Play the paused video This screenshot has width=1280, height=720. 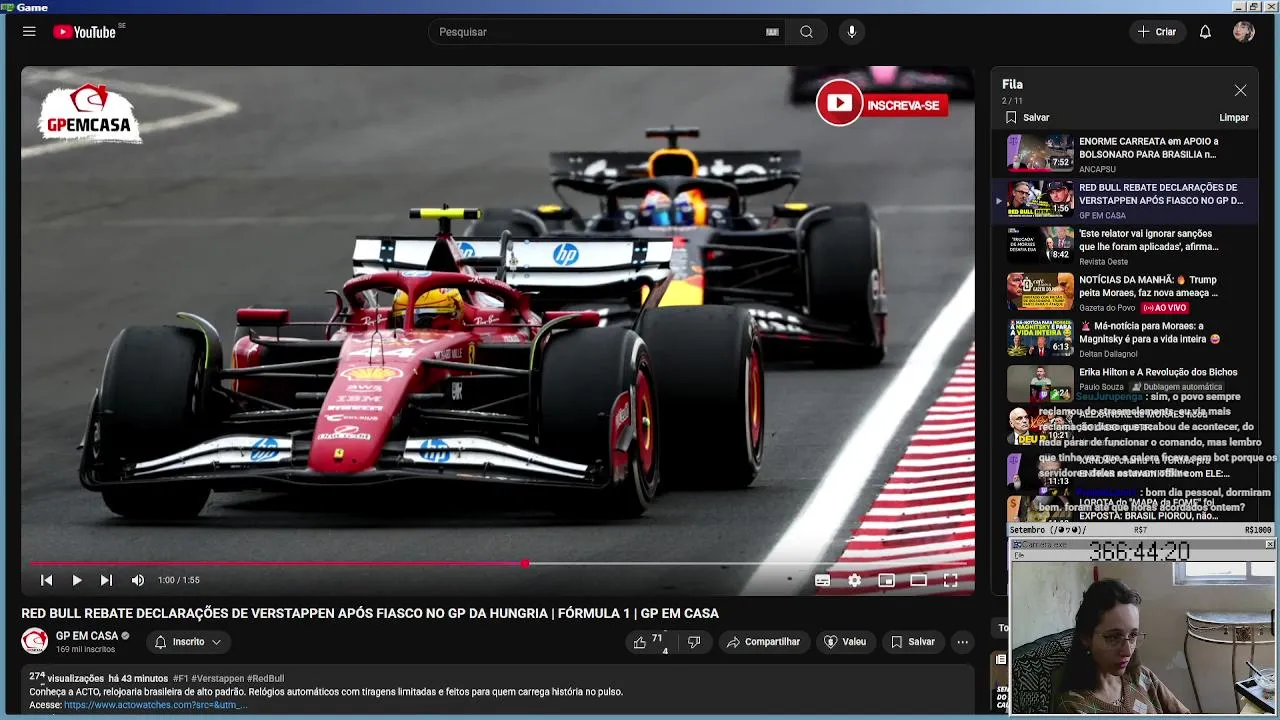[76, 580]
